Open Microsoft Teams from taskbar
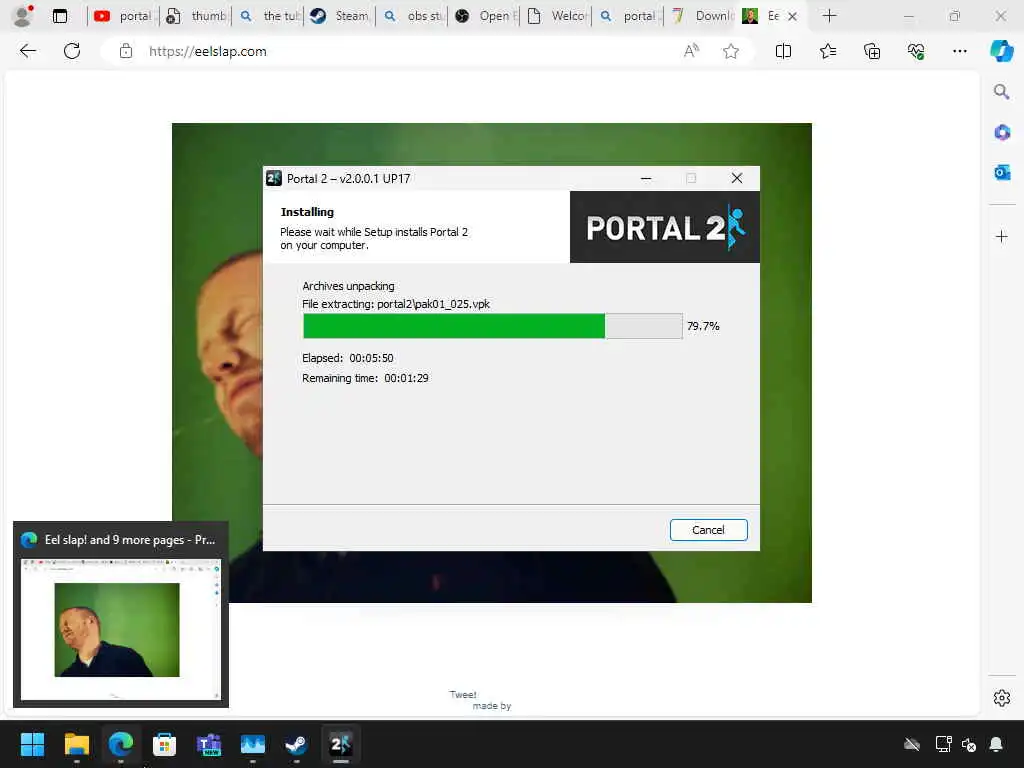1024x768 pixels. pos(209,744)
